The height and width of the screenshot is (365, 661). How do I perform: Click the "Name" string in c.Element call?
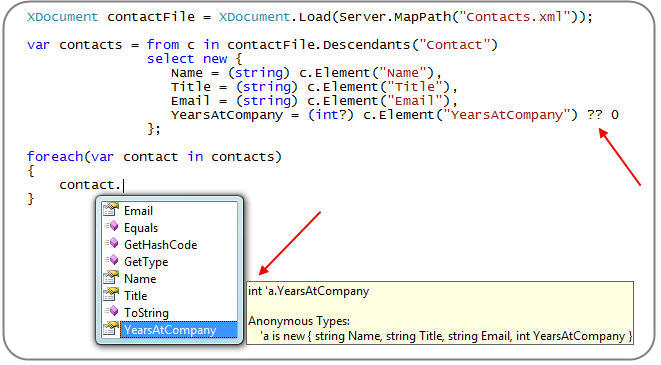[x=403, y=73]
